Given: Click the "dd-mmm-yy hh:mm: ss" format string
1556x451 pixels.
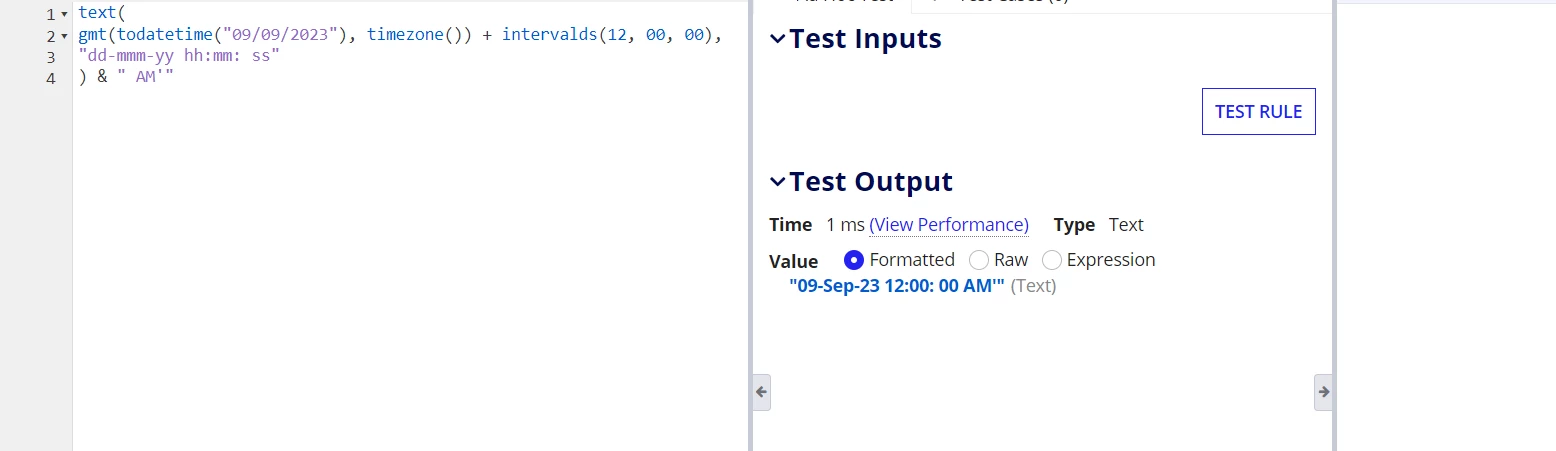Looking at the screenshot, I should click(x=178, y=56).
